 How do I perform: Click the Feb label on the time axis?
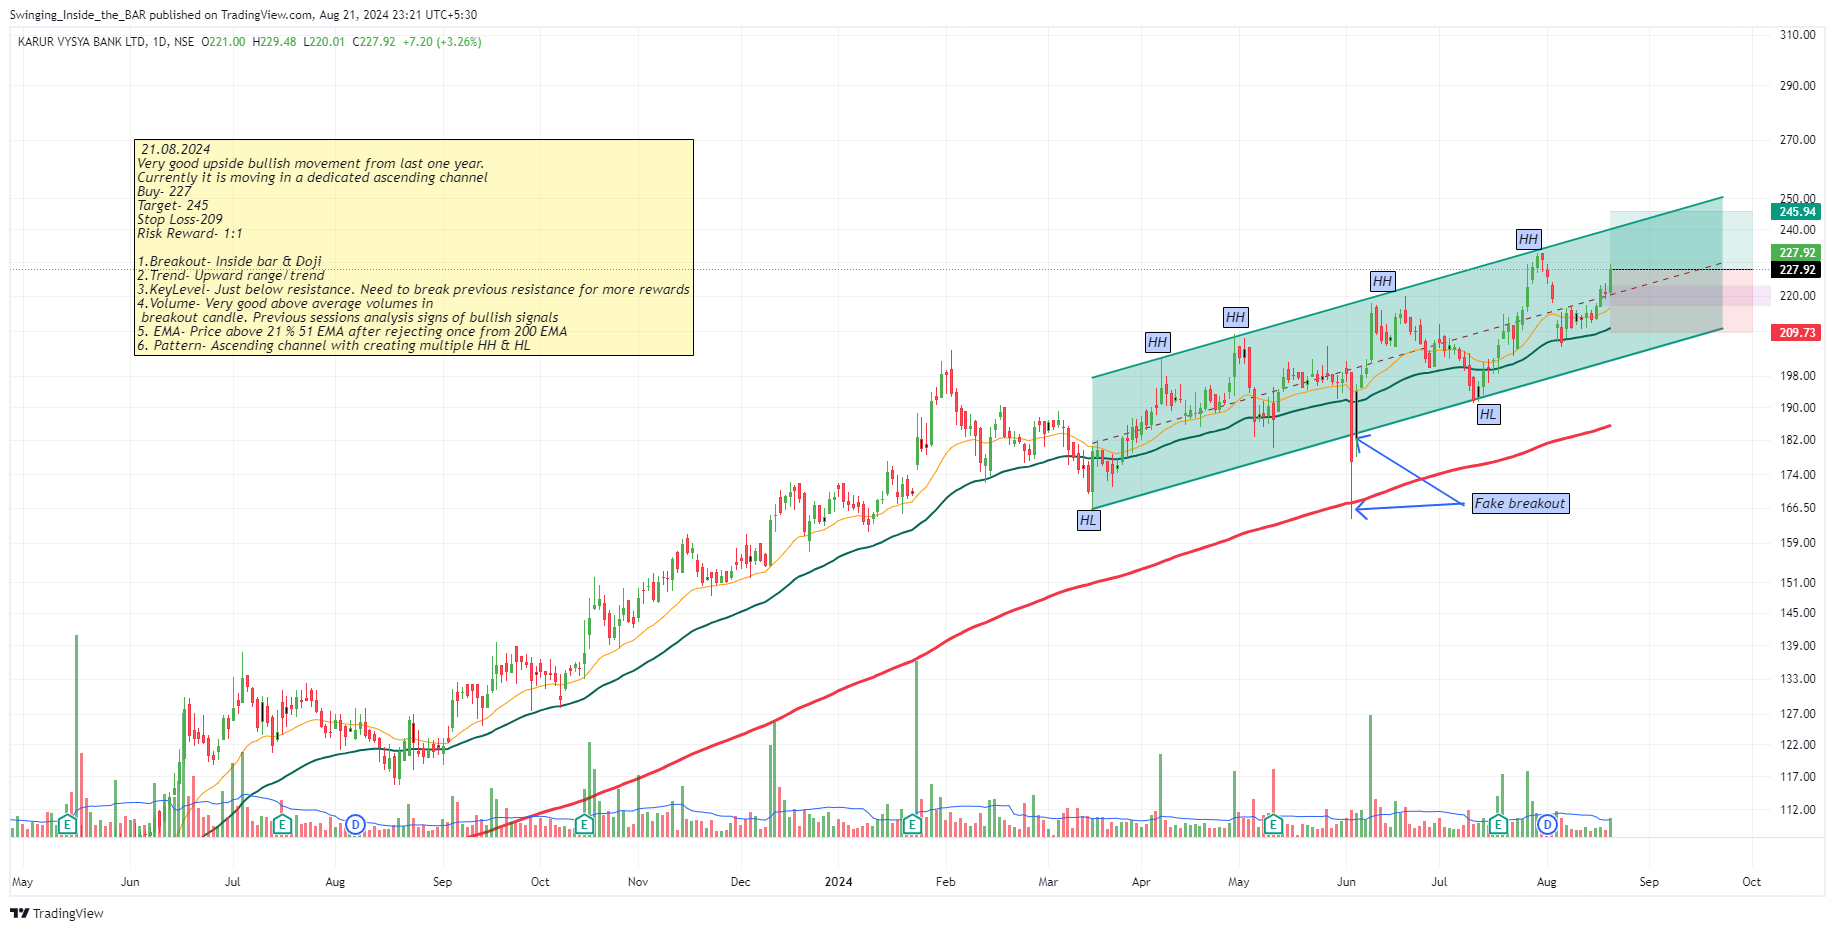tap(945, 882)
